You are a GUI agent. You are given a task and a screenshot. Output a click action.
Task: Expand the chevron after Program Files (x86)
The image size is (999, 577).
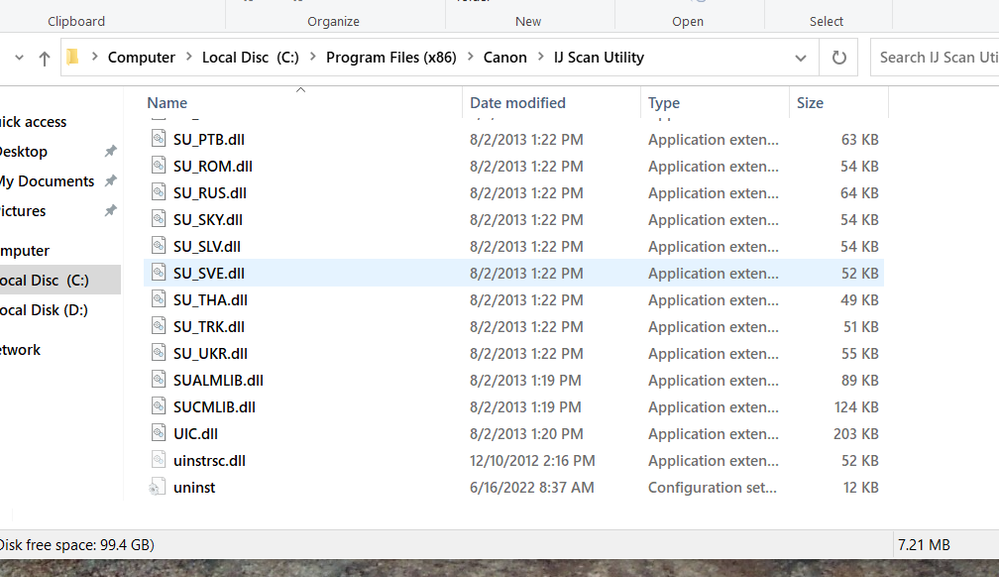coord(470,58)
